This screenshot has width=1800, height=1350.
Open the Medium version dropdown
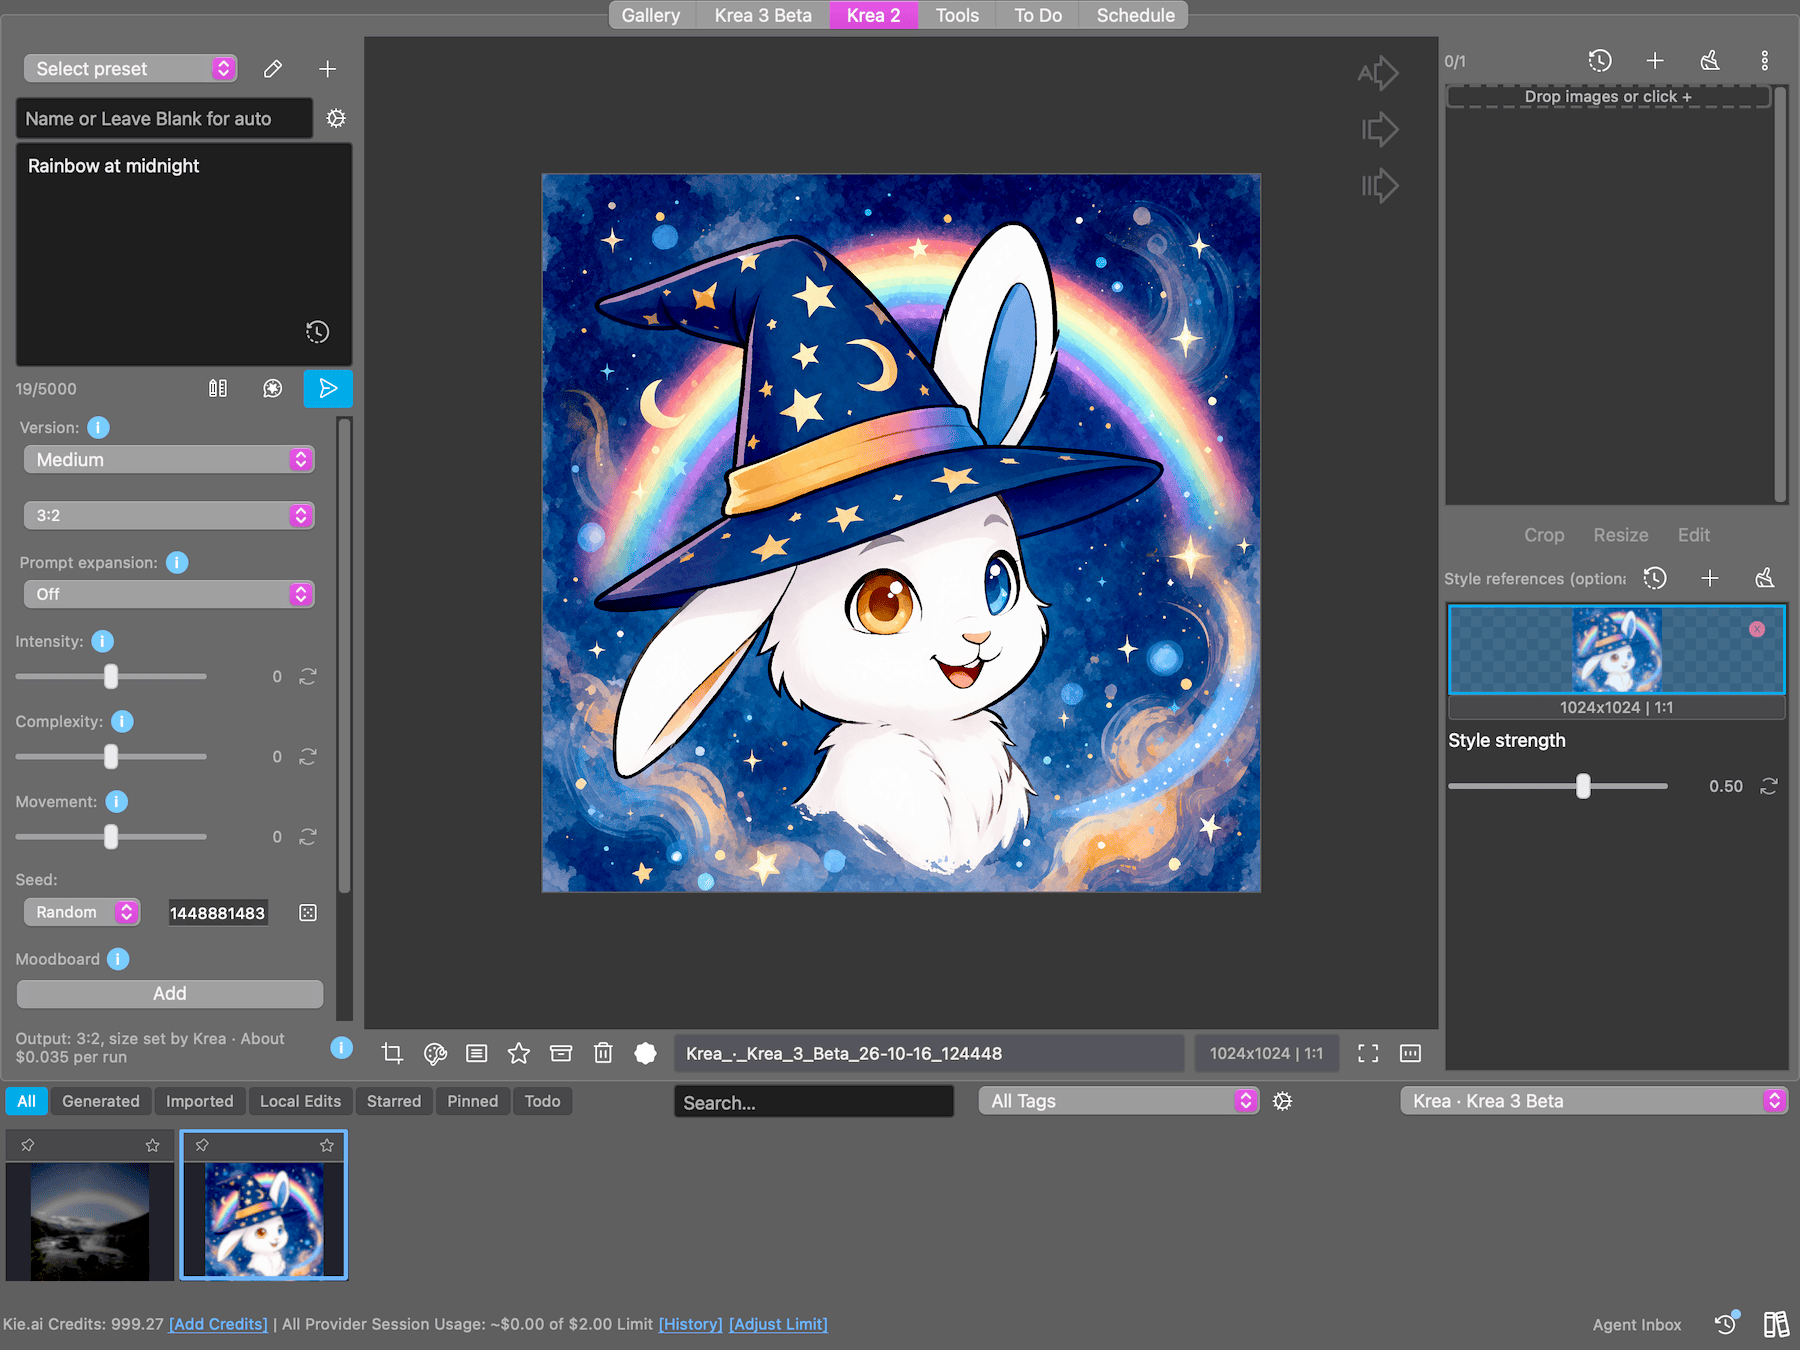169,460
